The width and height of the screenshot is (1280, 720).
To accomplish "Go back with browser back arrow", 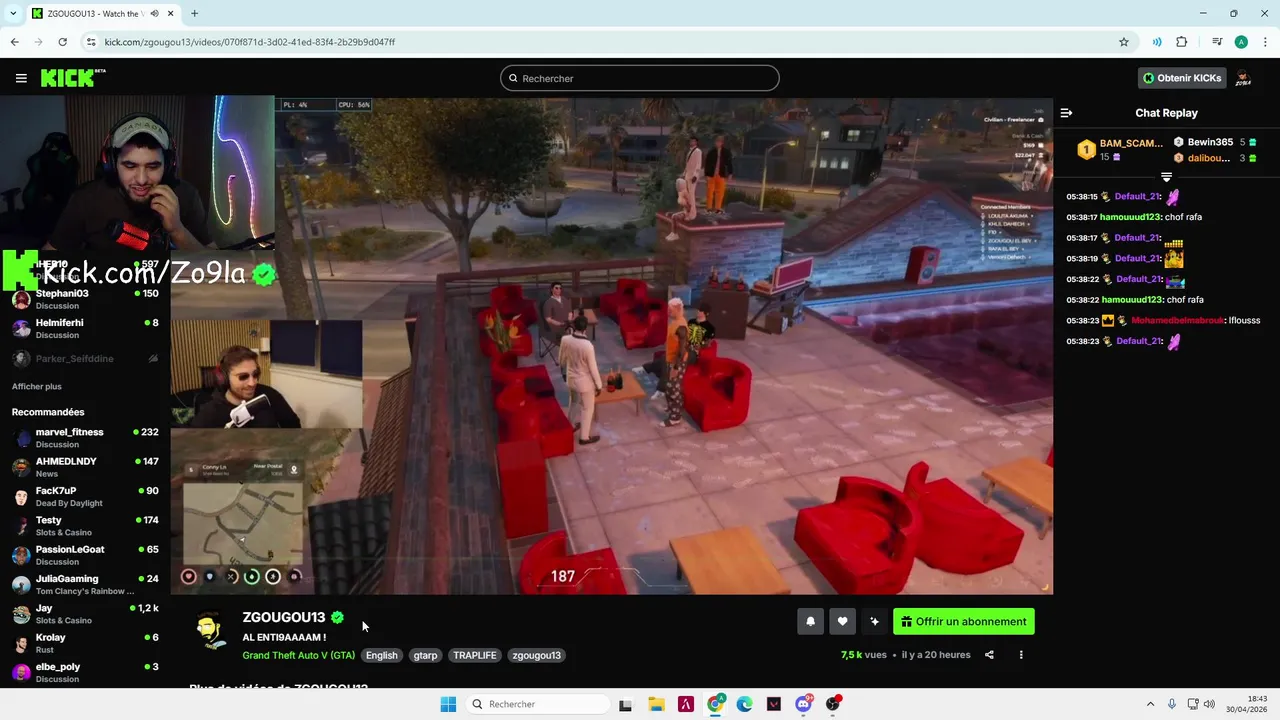I will (x=15, y=42).
